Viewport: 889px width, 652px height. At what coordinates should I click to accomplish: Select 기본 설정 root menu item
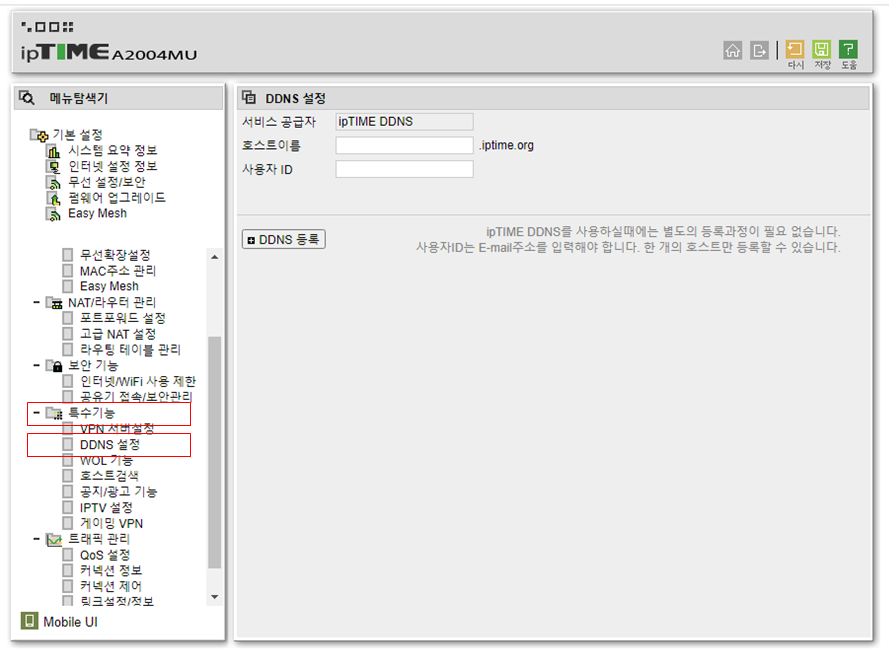pos(78,135)
